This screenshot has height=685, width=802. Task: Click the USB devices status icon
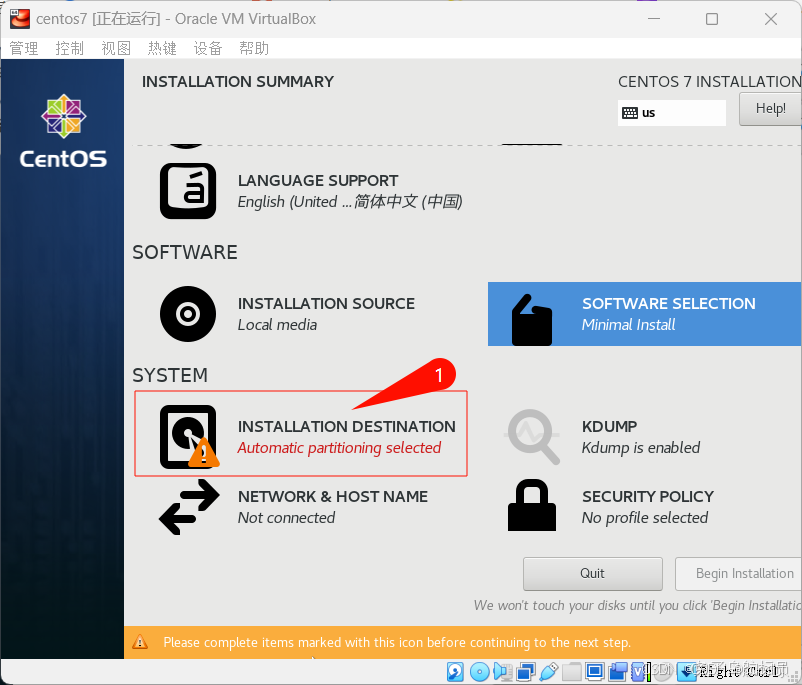point(548,671)
